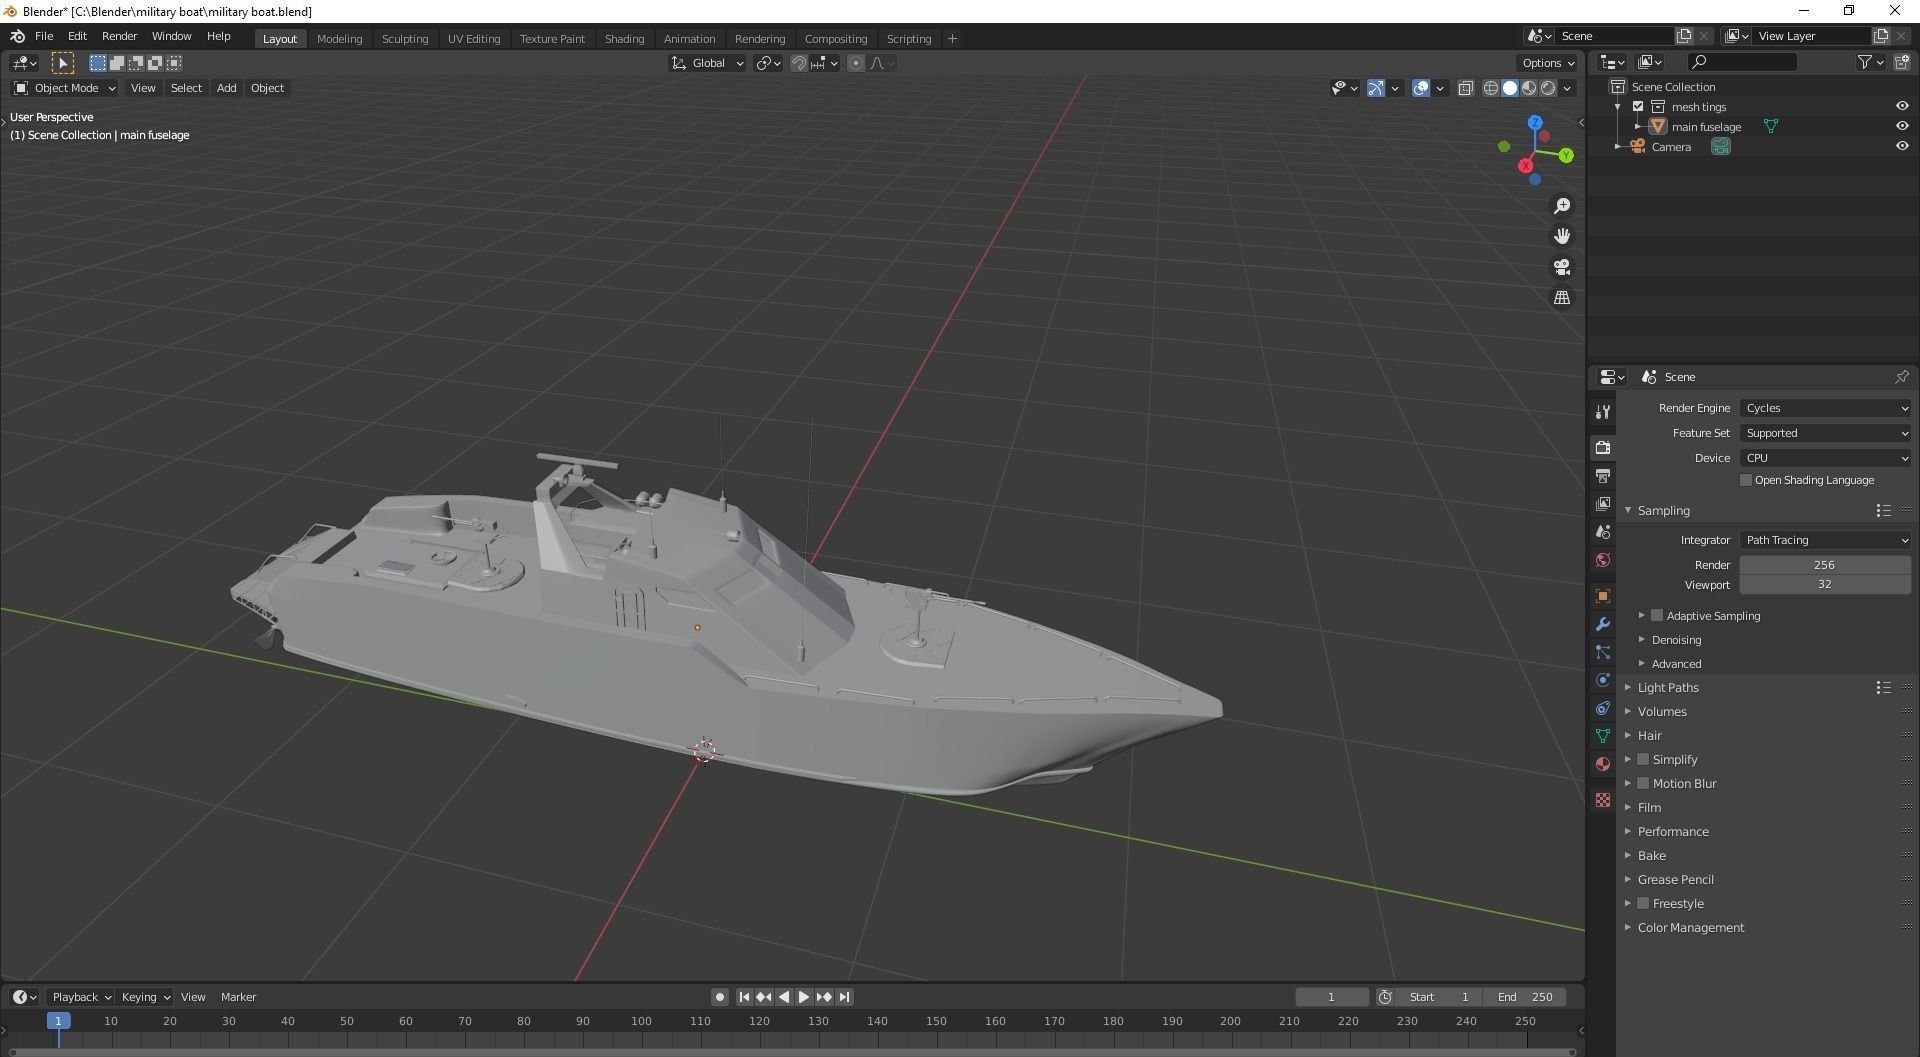Open the View Layer properties tab
1920x1057 pixels.
tap(1603, 504)
